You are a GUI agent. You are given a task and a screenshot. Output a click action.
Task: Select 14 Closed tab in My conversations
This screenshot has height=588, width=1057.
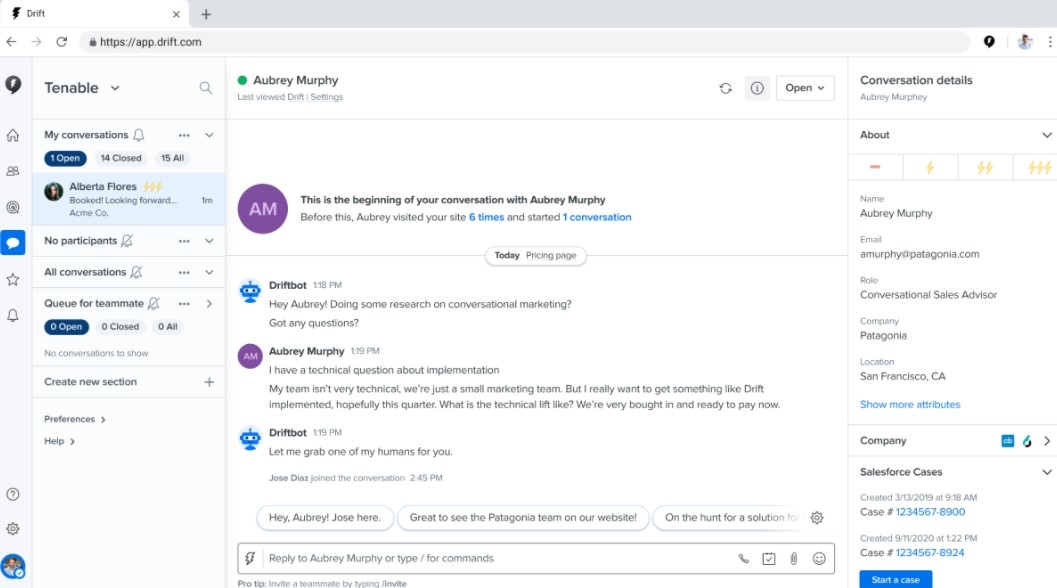coord(121,158)
